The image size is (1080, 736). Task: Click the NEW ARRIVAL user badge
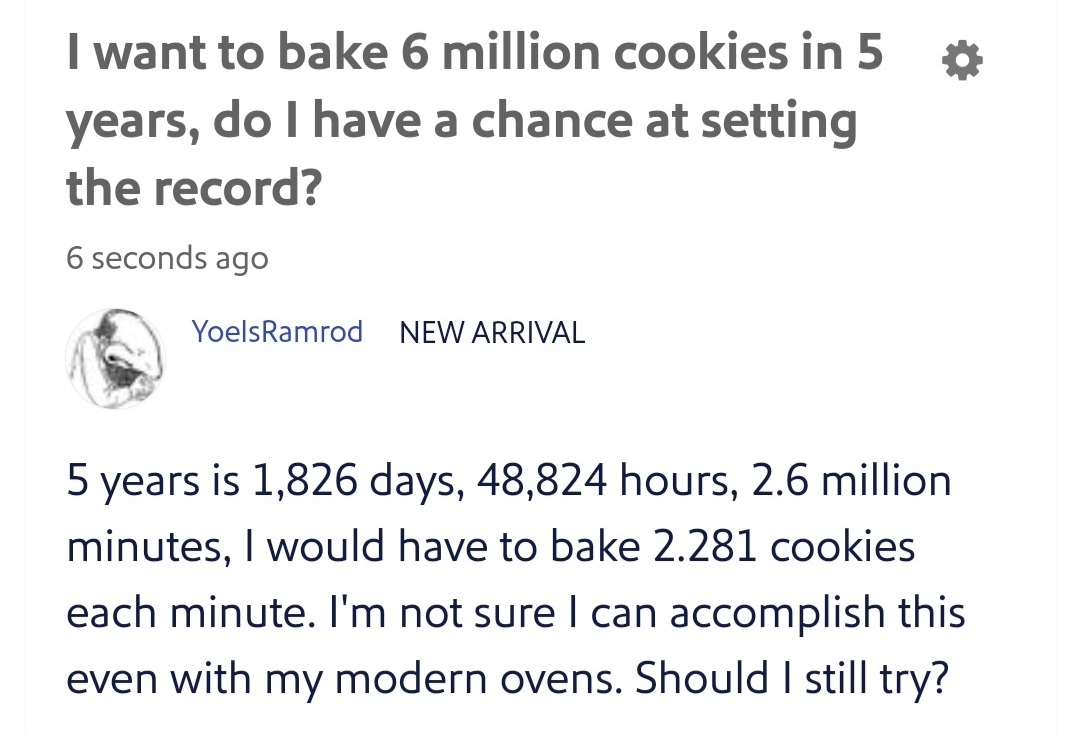(492, 332)
